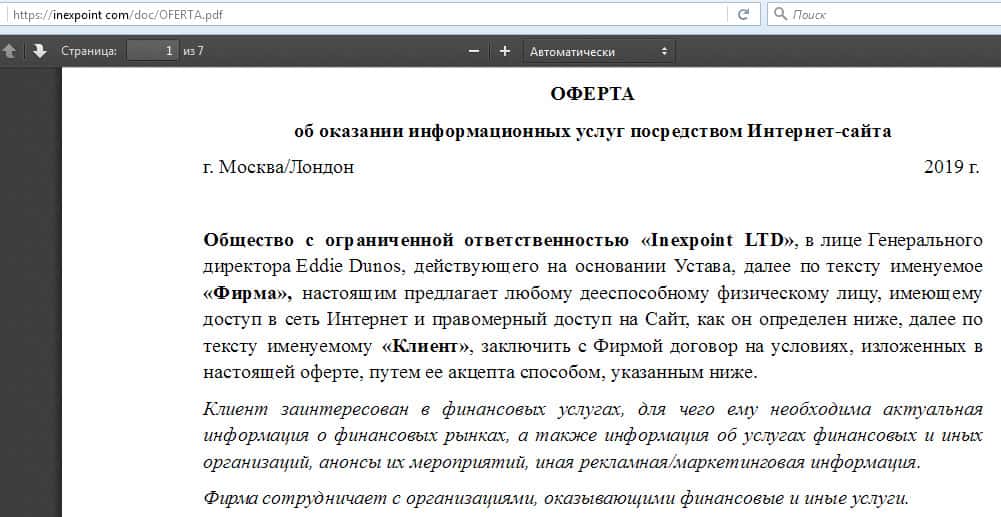Screen dimensions: 1001x517
Task: Zoom out with the minus button
Action: pos(474,51)
